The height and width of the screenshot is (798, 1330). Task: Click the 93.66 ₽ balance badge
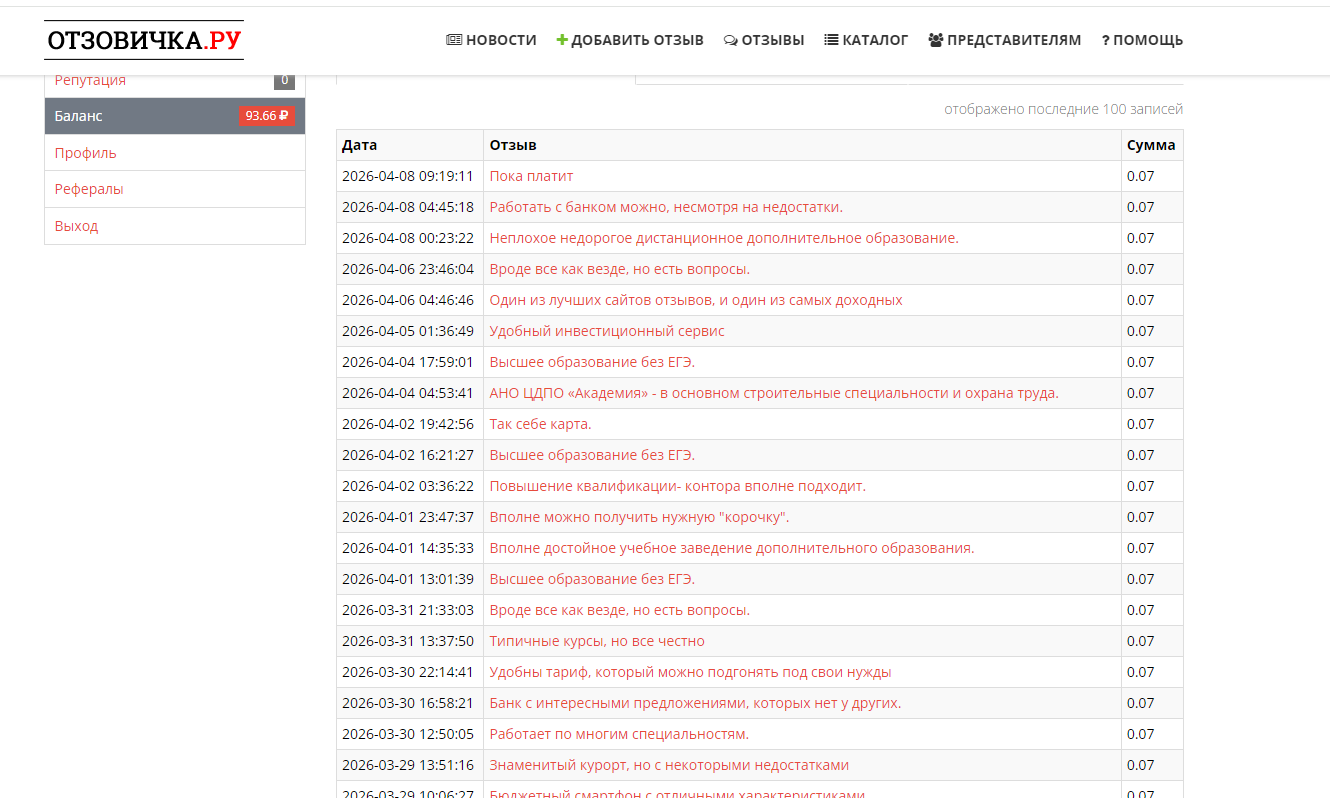pos(267,116)
